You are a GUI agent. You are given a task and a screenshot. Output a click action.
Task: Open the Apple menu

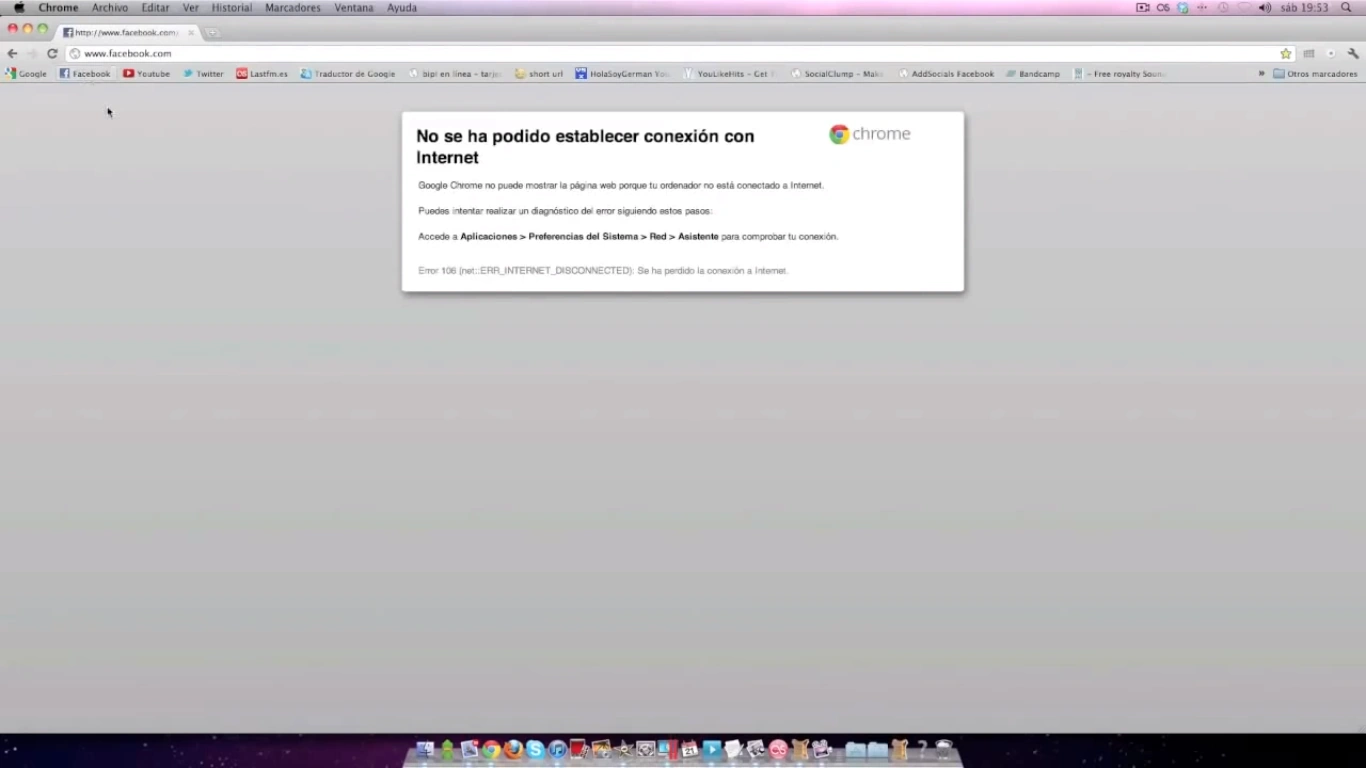coord(18,7)
